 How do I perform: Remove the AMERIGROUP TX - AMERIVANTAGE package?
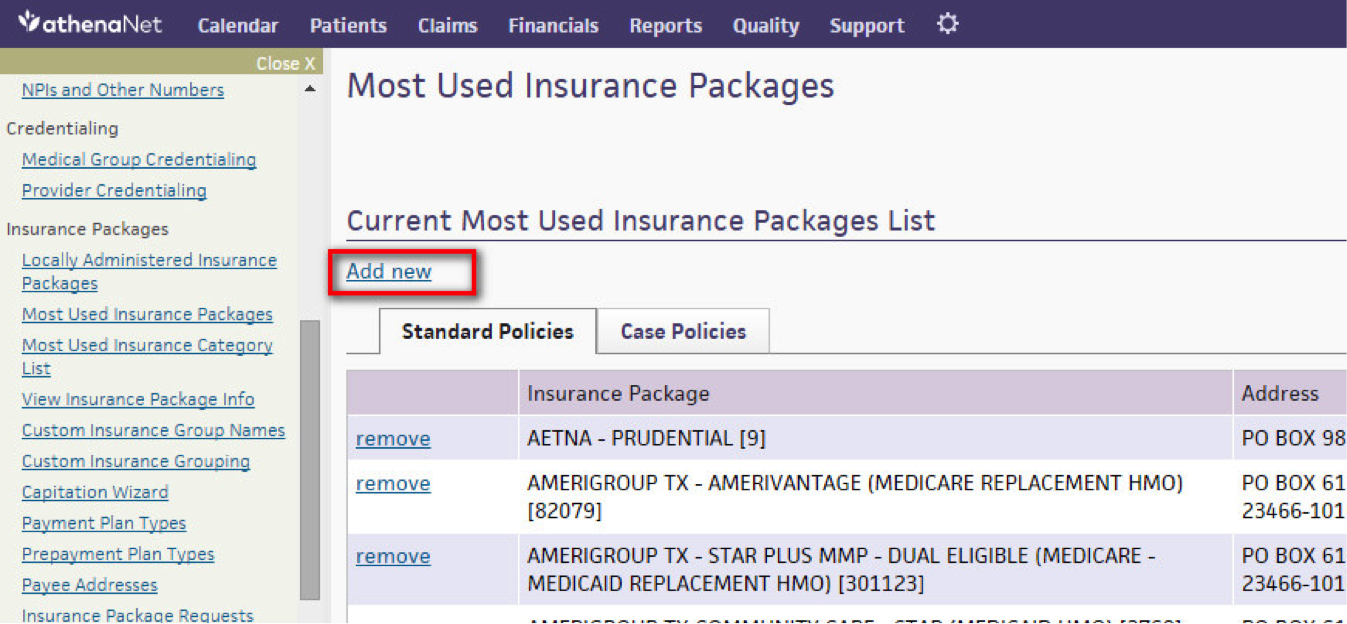393,483
